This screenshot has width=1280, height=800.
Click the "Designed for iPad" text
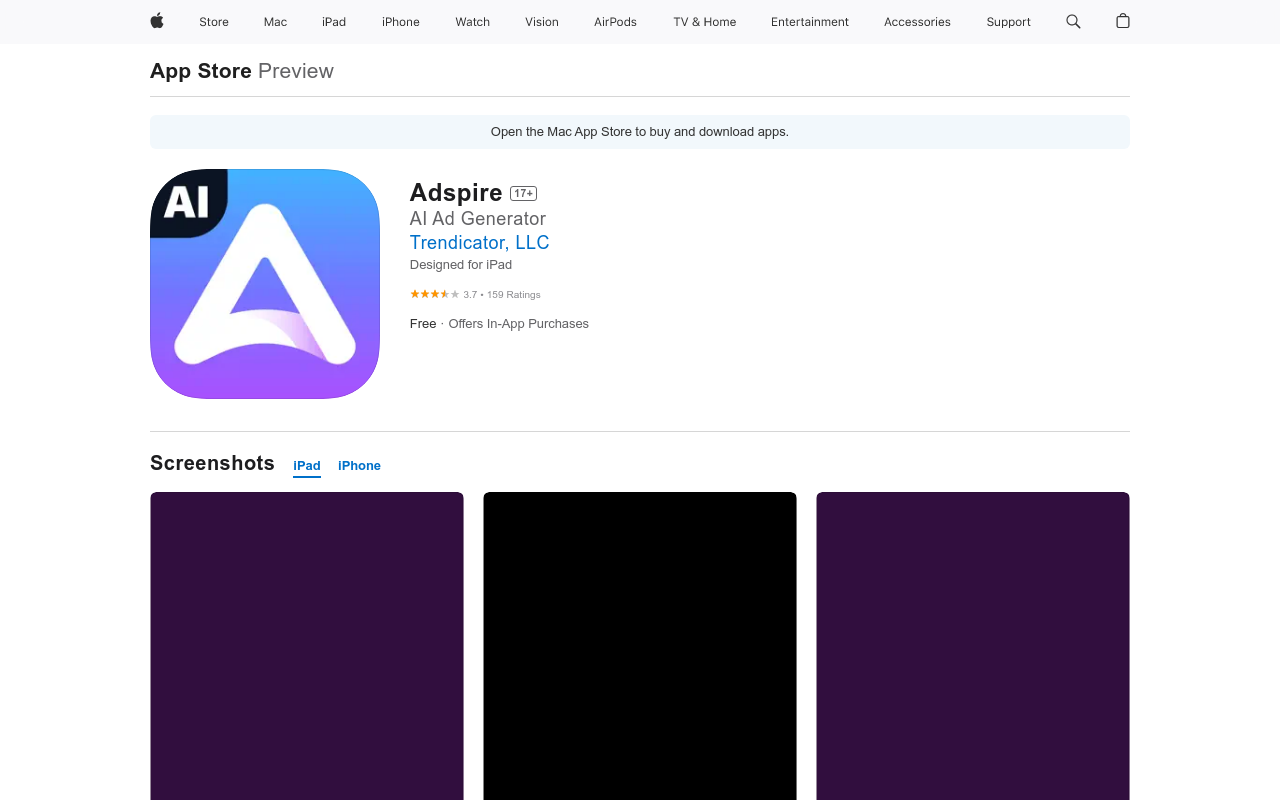click(461, 265)
